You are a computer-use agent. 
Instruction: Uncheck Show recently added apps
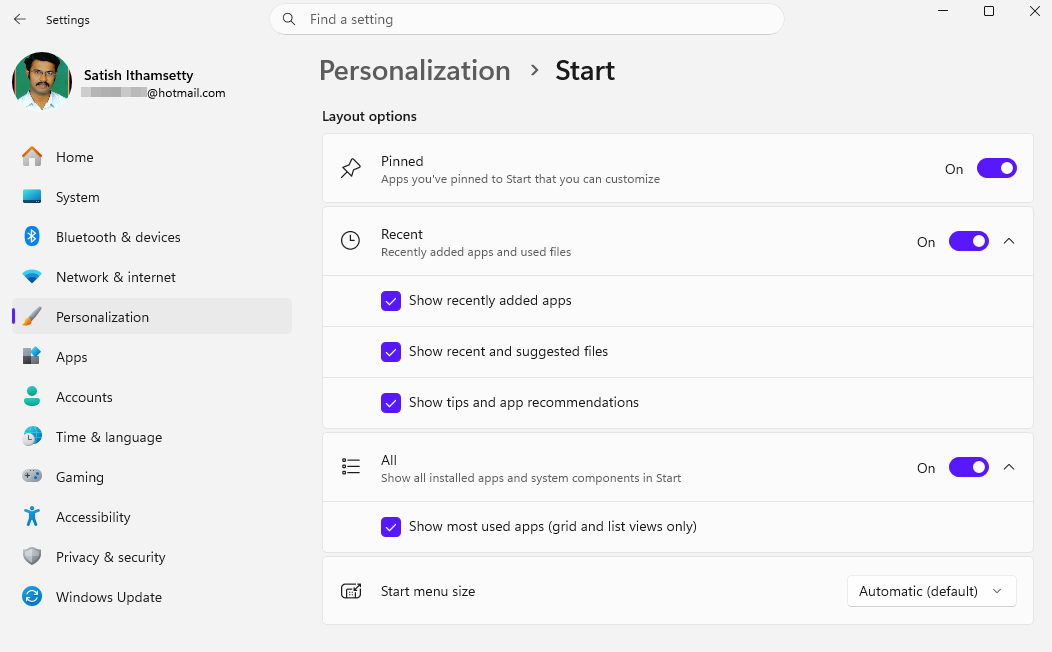(x=390, y=301)
